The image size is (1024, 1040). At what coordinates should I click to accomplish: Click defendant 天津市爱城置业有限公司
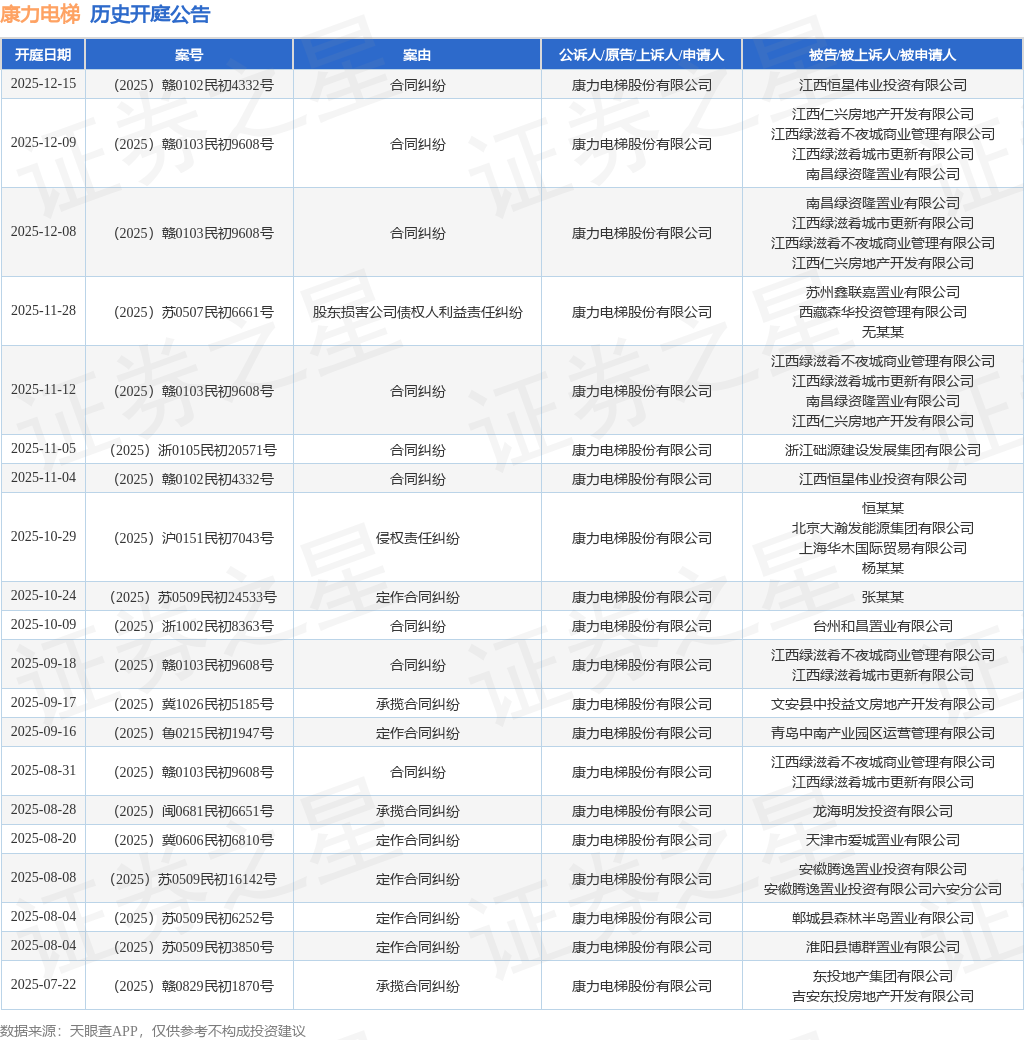882,840
